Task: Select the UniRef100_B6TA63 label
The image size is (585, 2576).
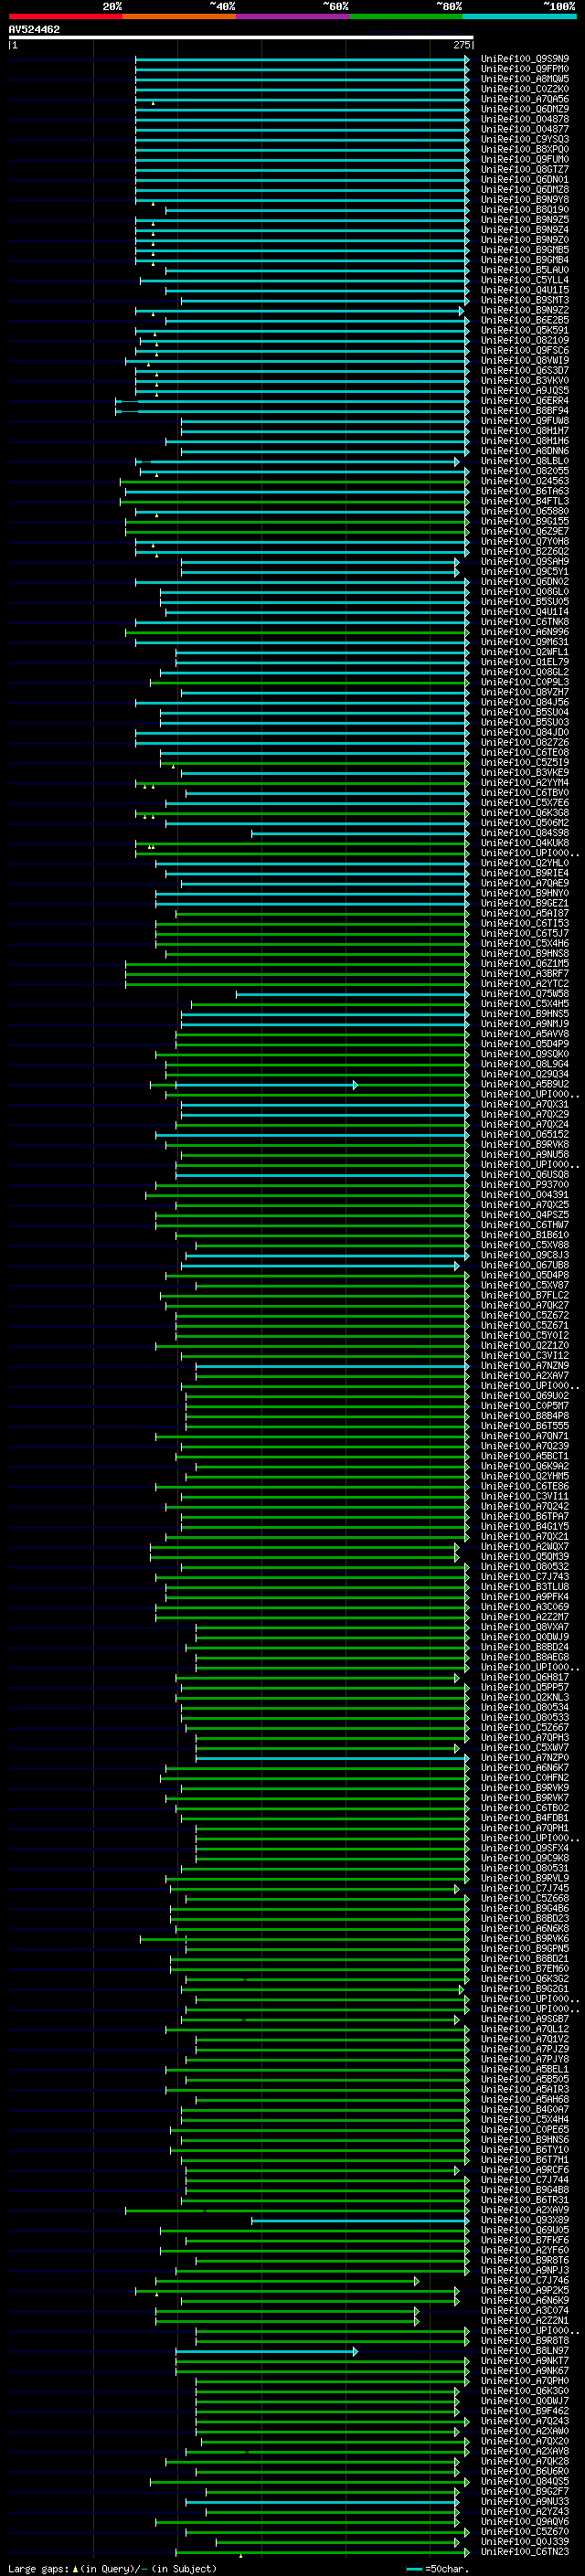Action: pos(525,491)
